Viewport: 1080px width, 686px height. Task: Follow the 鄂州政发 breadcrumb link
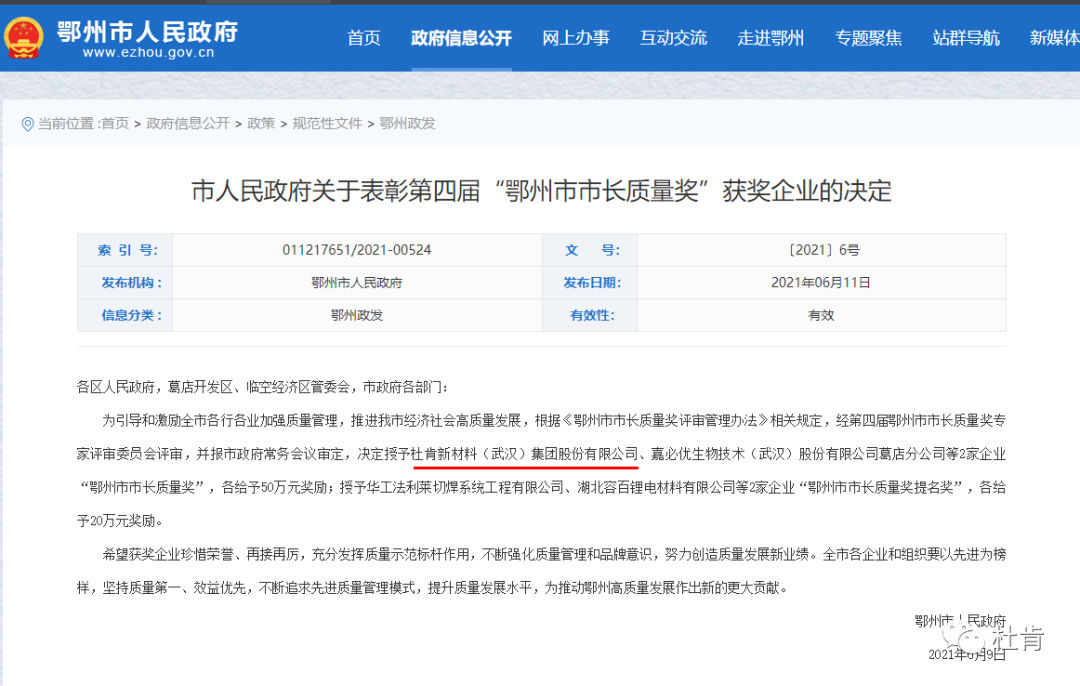(407, 123)
